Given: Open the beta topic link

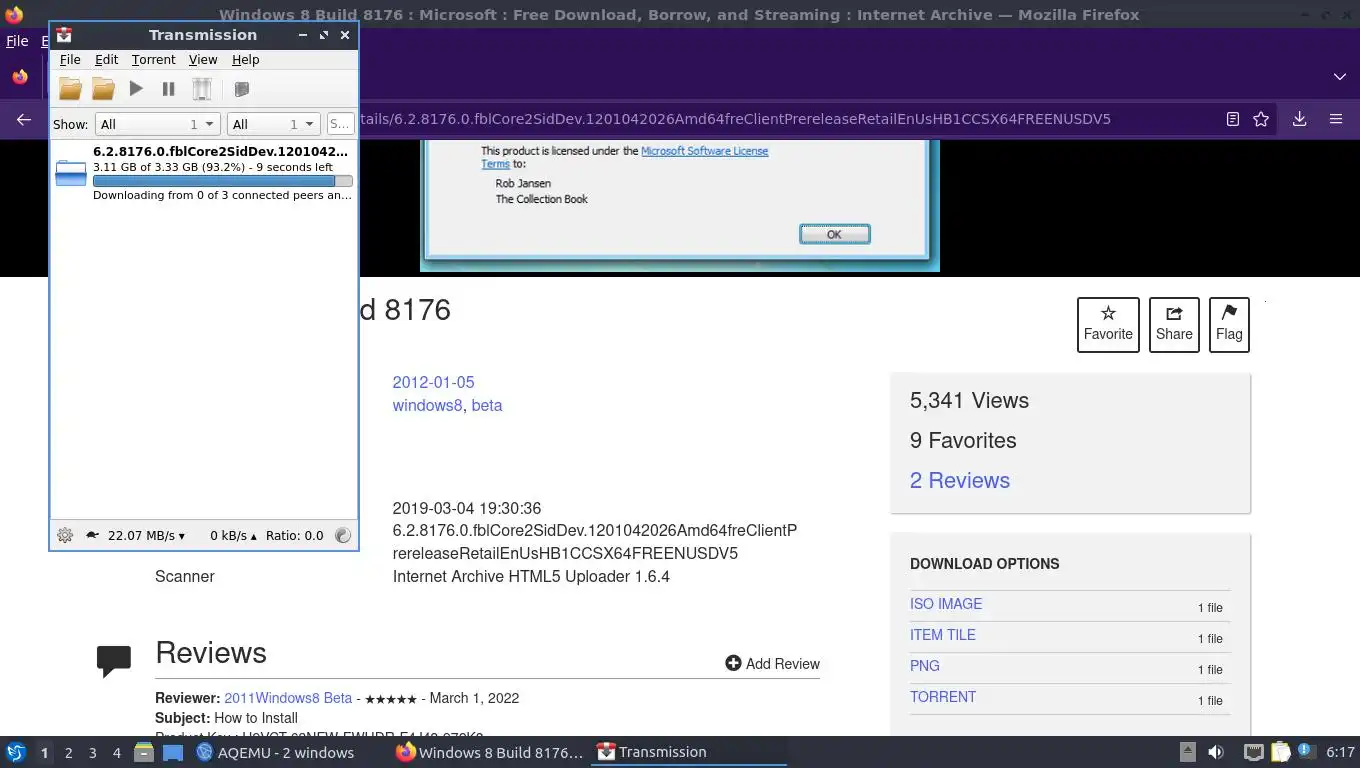Looking at the screenshot, I should pyautogui.click(x=487, y=405).
